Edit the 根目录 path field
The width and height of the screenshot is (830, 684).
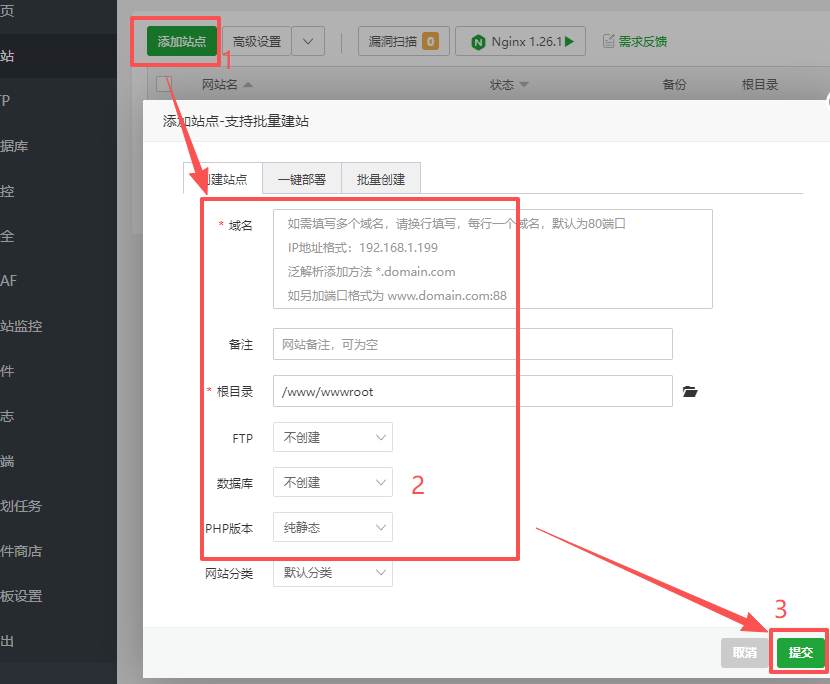coord(473,391)
